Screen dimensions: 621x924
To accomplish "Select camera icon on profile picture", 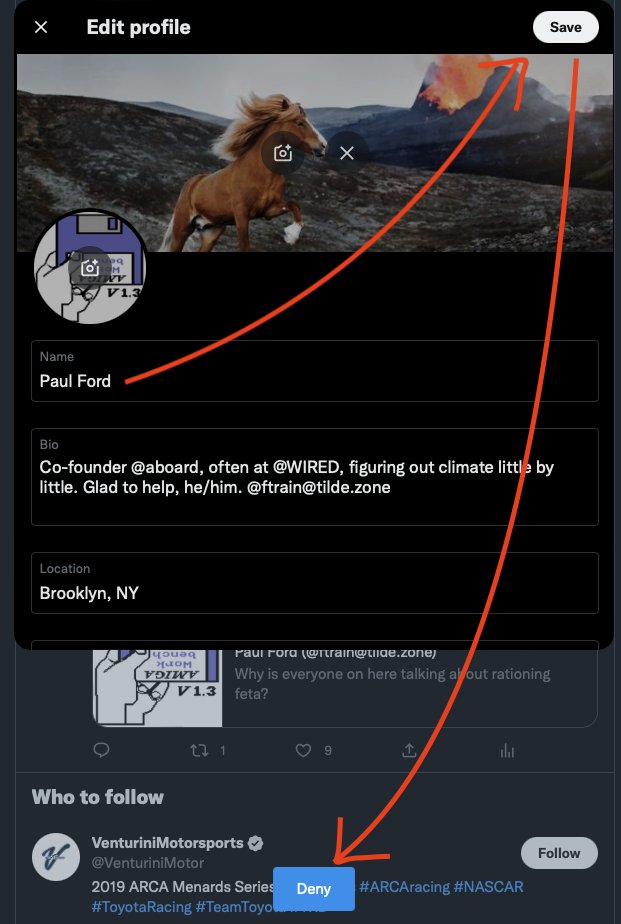I will (90, 267).
